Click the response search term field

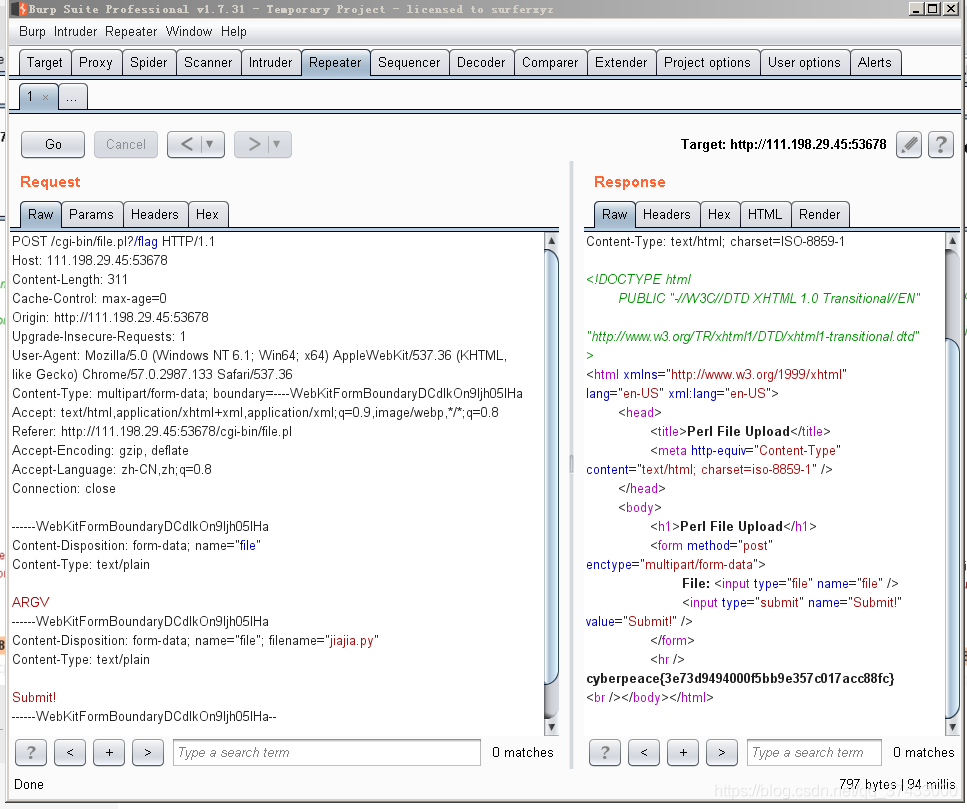point(814,752)
